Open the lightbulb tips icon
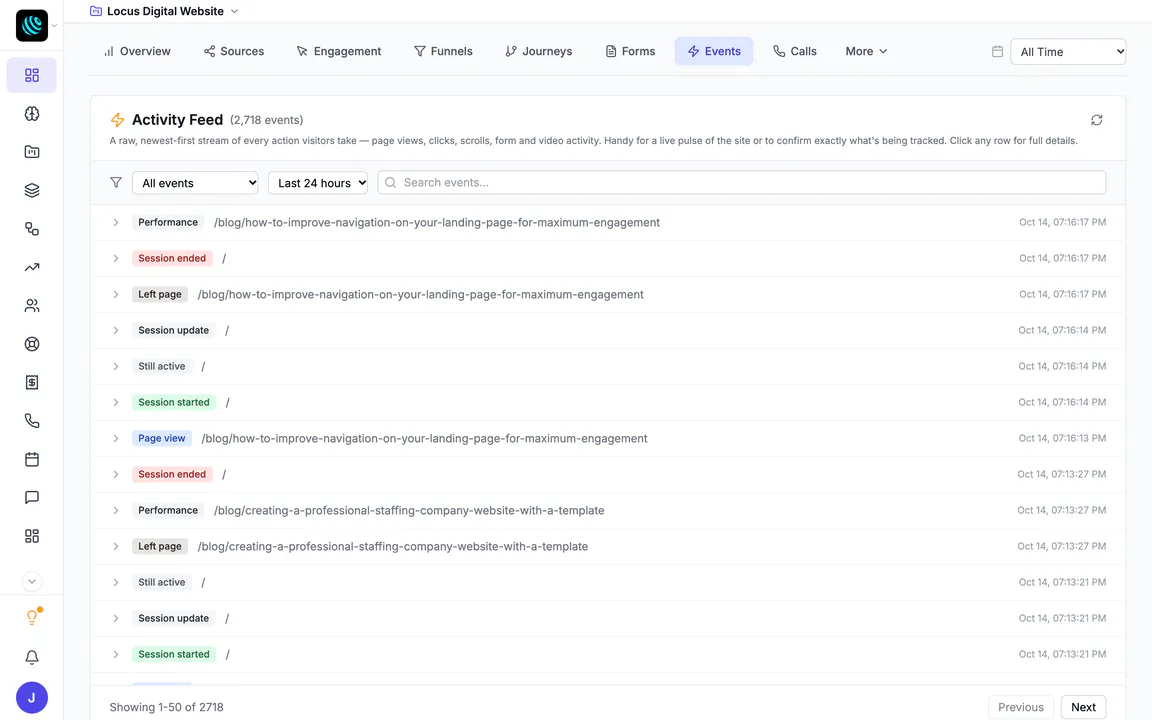The width and height of the screenshot is (1152, 720). (32, 617)
